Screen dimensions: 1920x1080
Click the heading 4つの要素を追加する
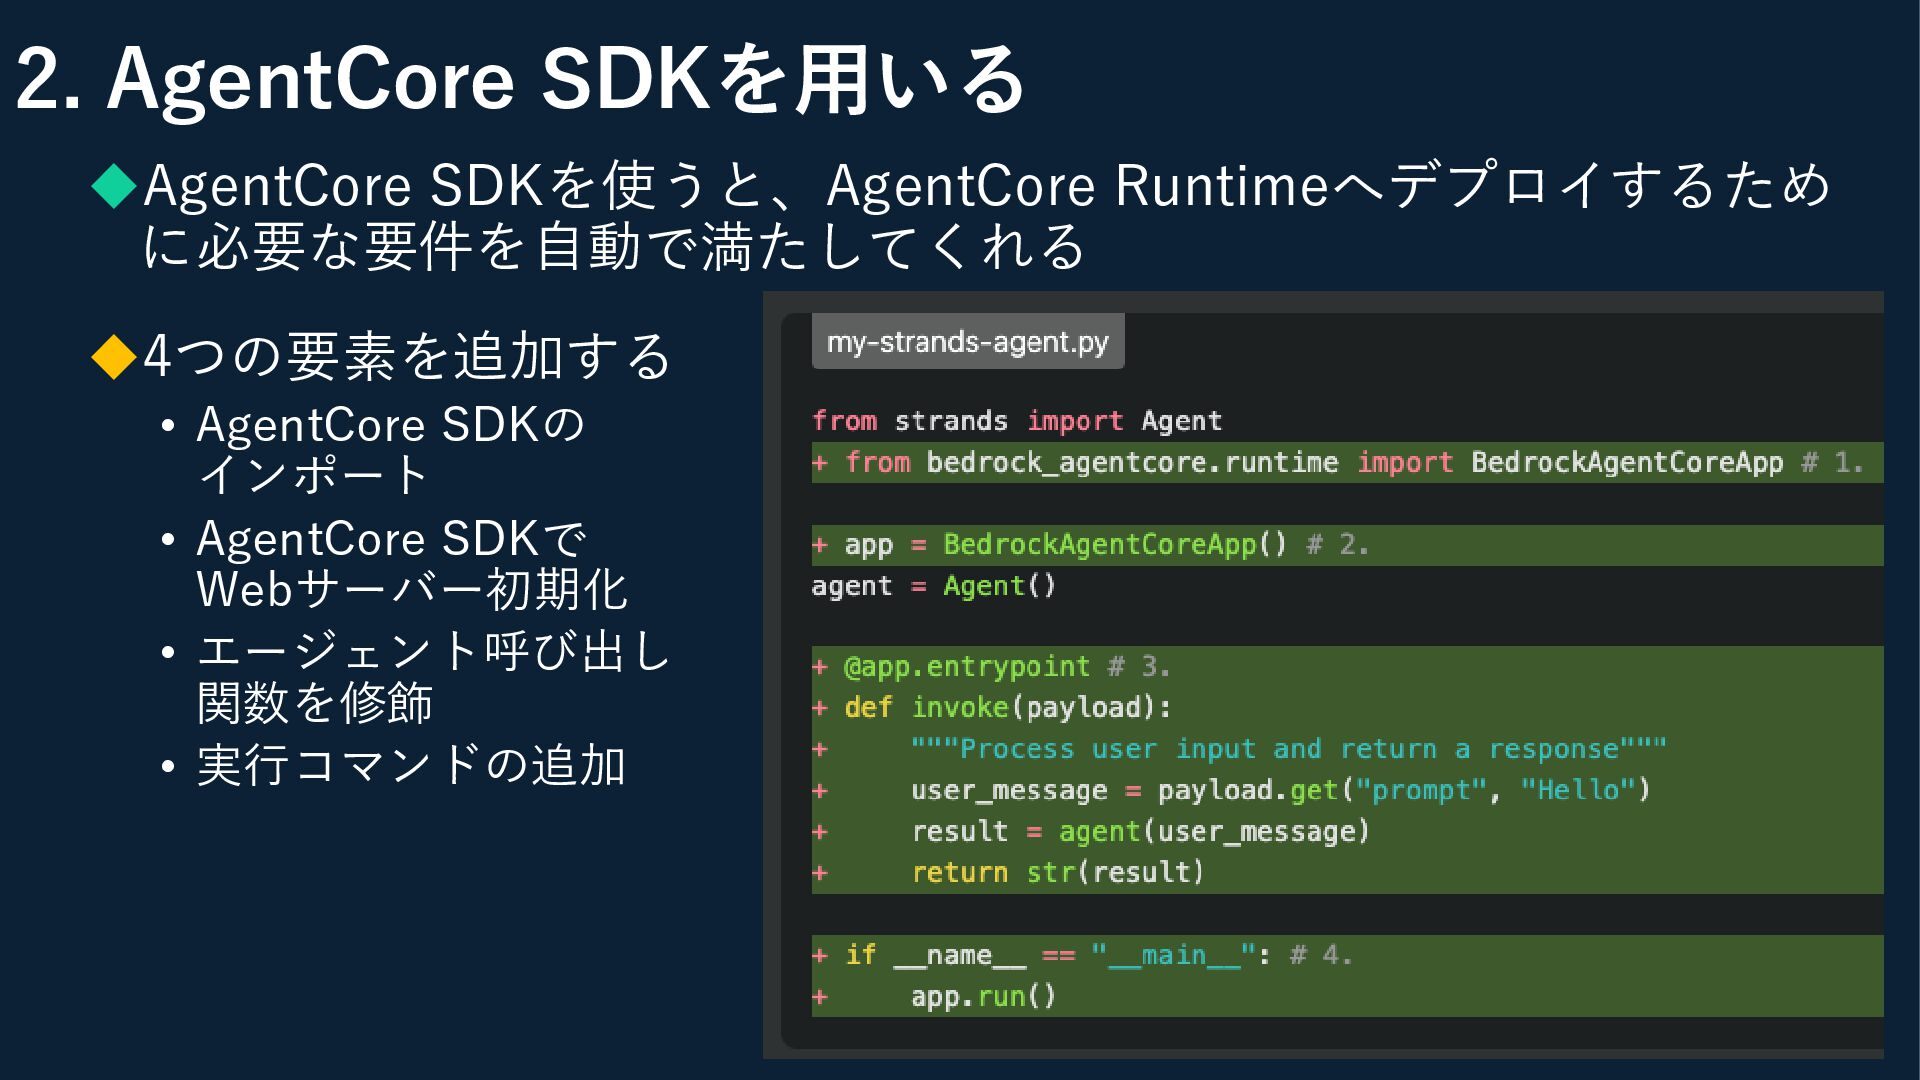tap(407, 356)
